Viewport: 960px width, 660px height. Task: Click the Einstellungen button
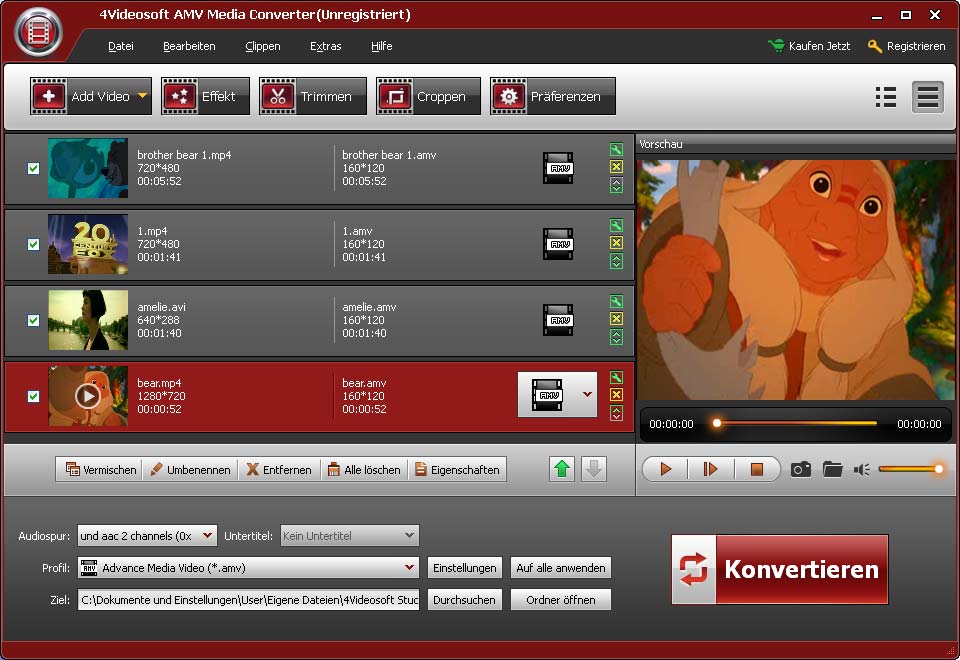pos(465,568)
